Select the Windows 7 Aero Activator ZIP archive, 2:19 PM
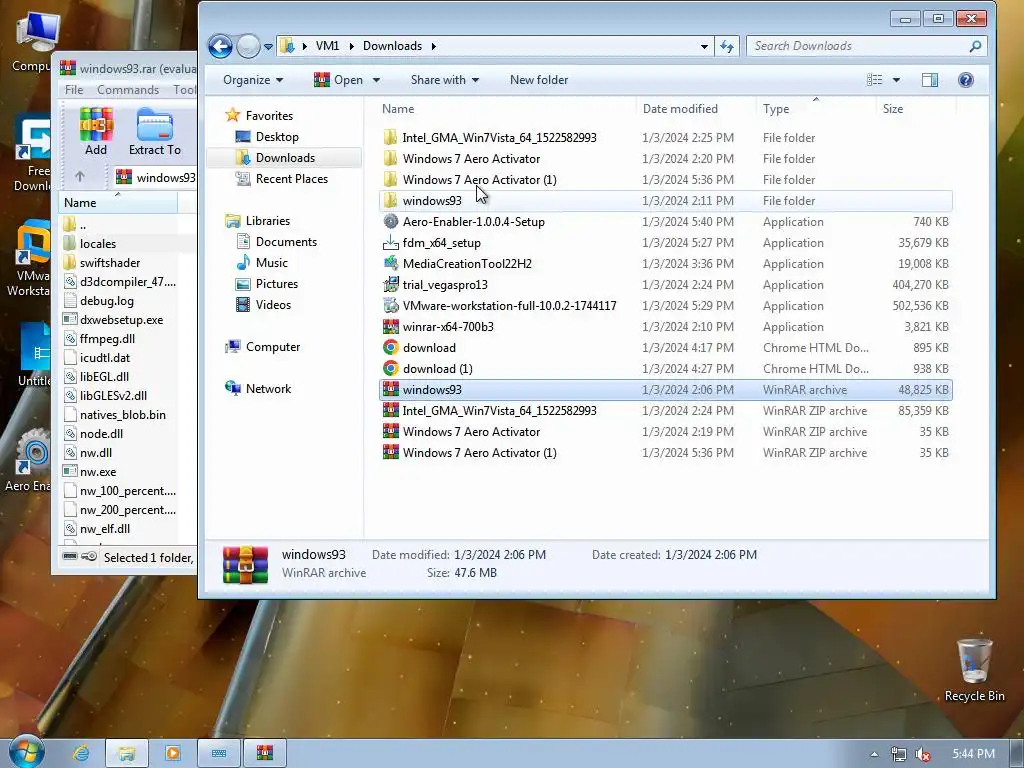The image size is (1024, 768). point(665,431)
